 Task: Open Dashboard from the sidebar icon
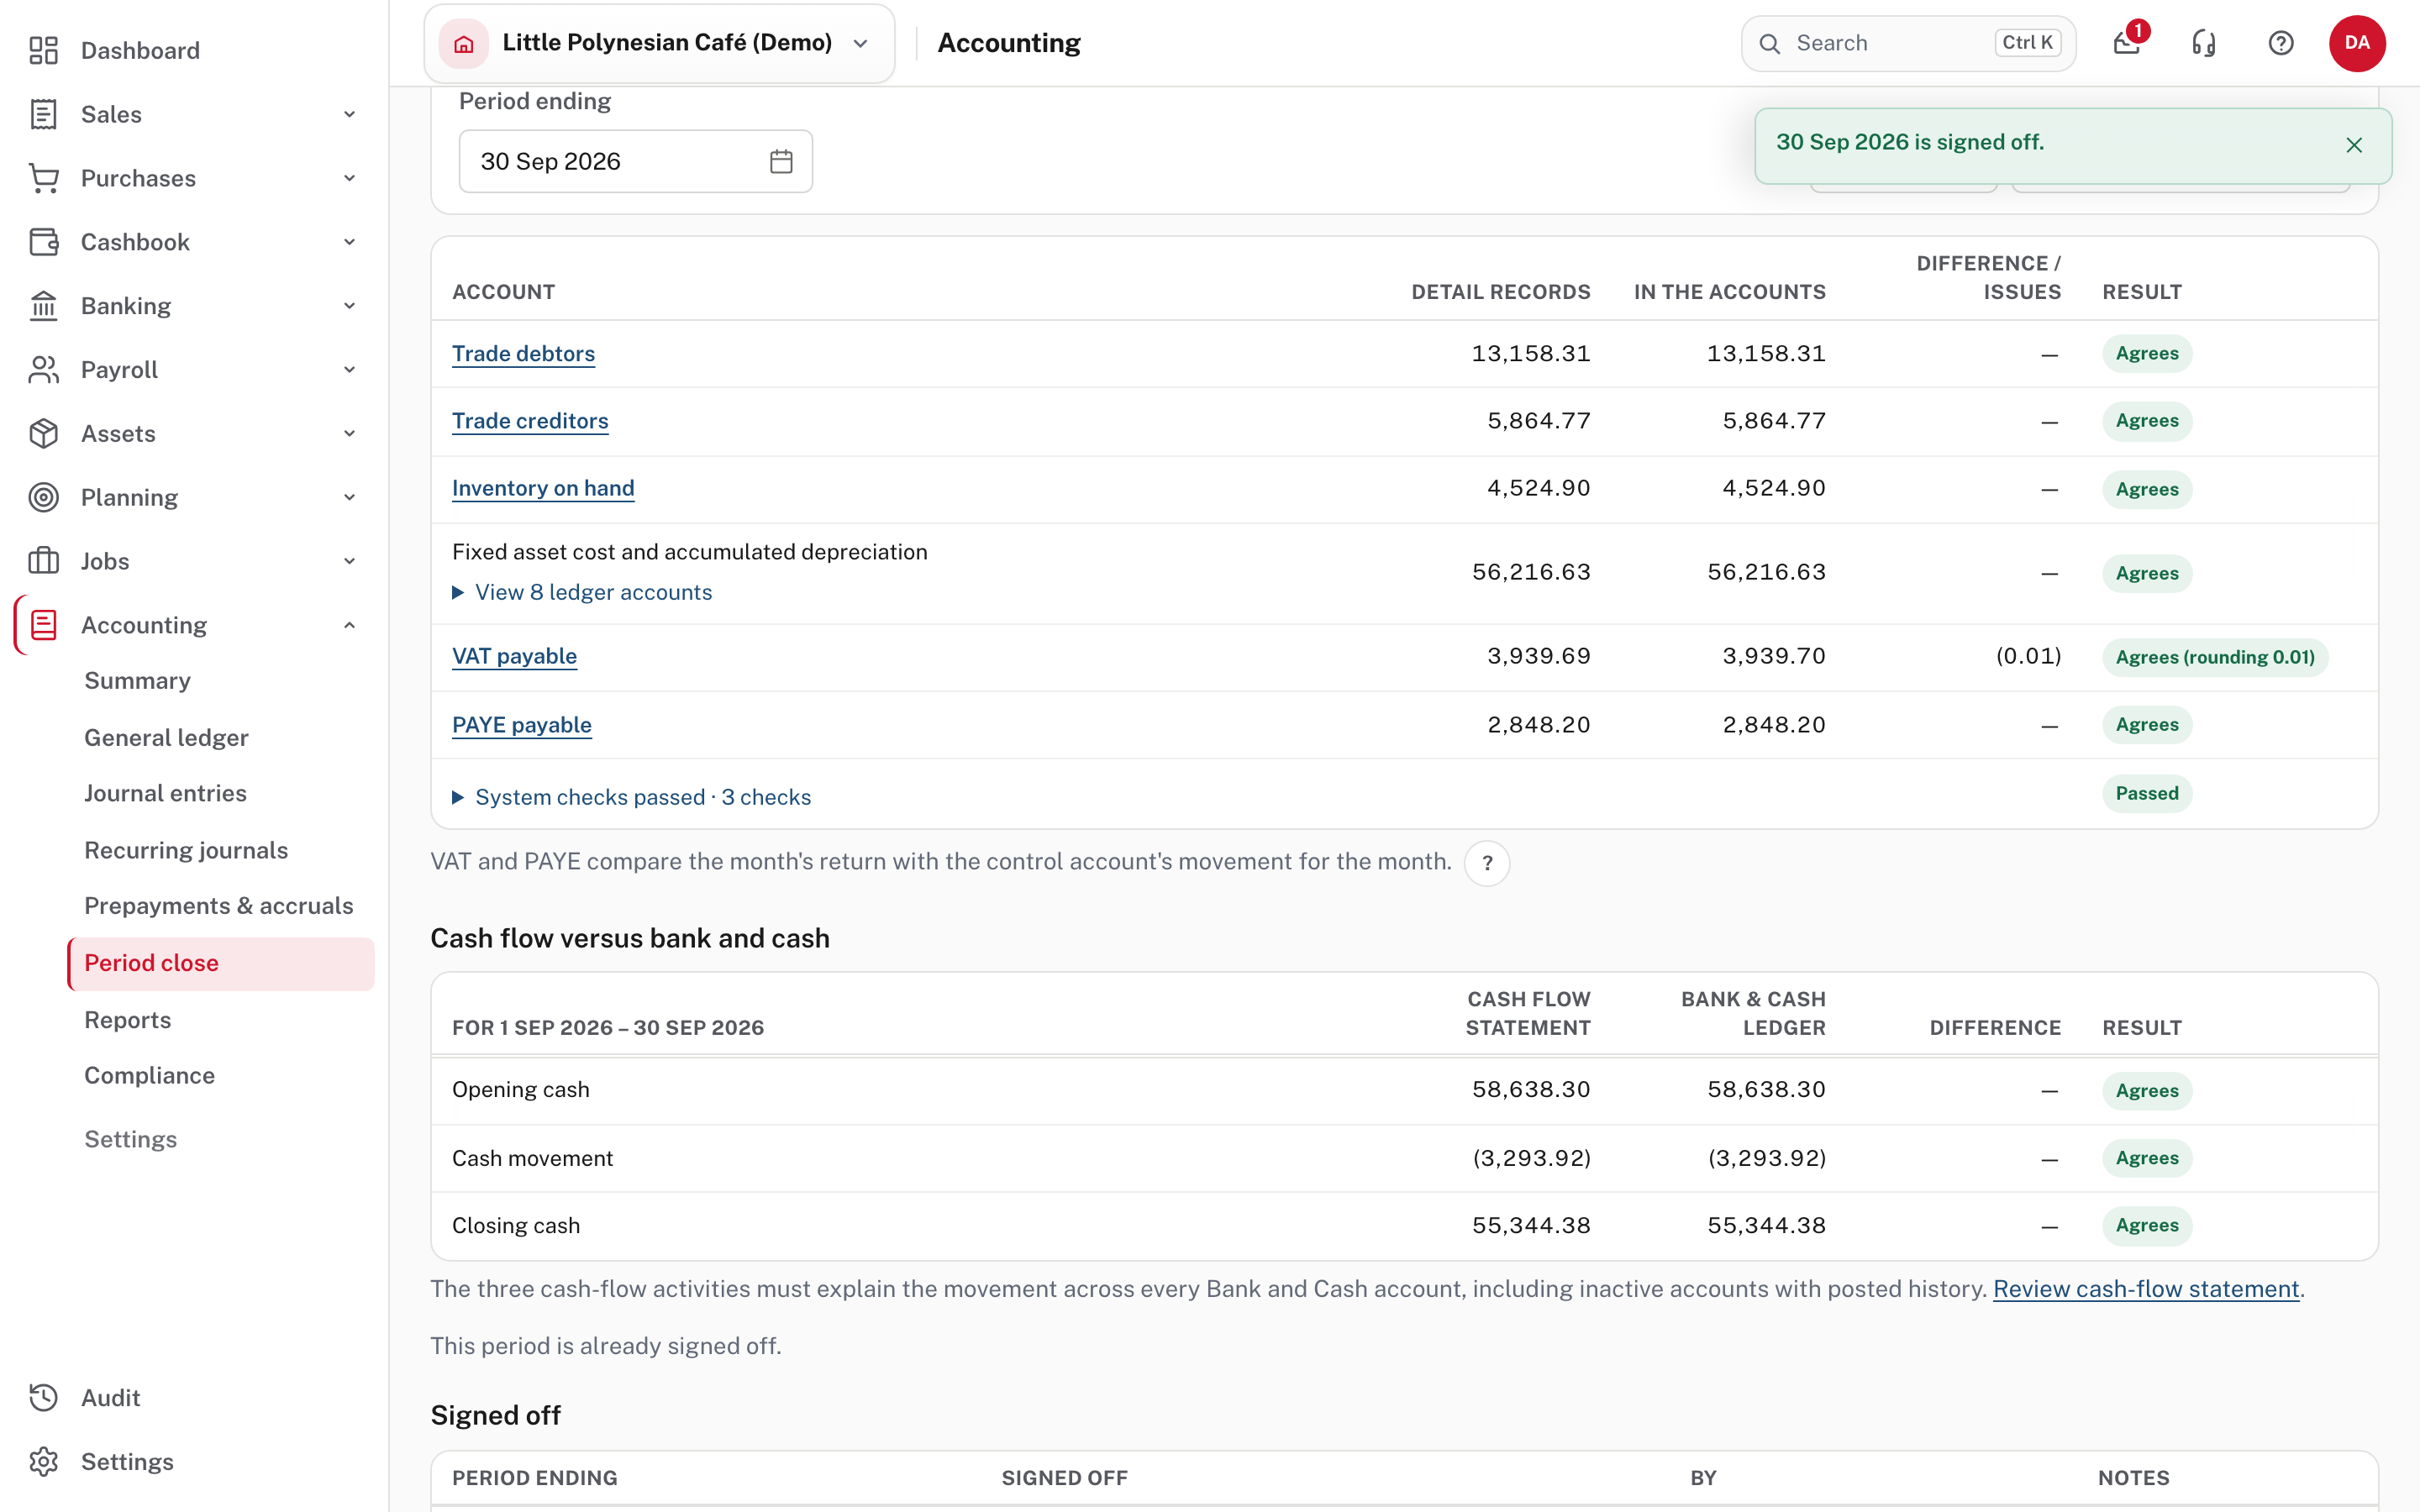44,50
